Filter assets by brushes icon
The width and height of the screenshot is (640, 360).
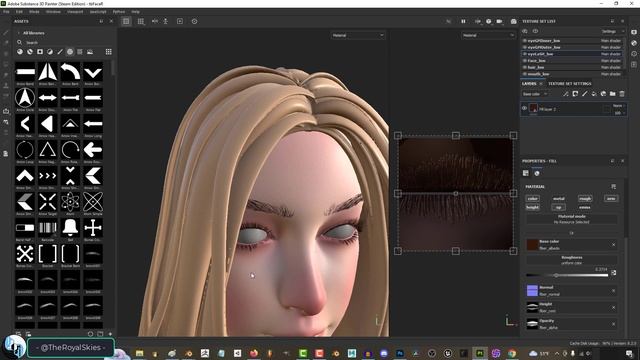tap(60, 52)
